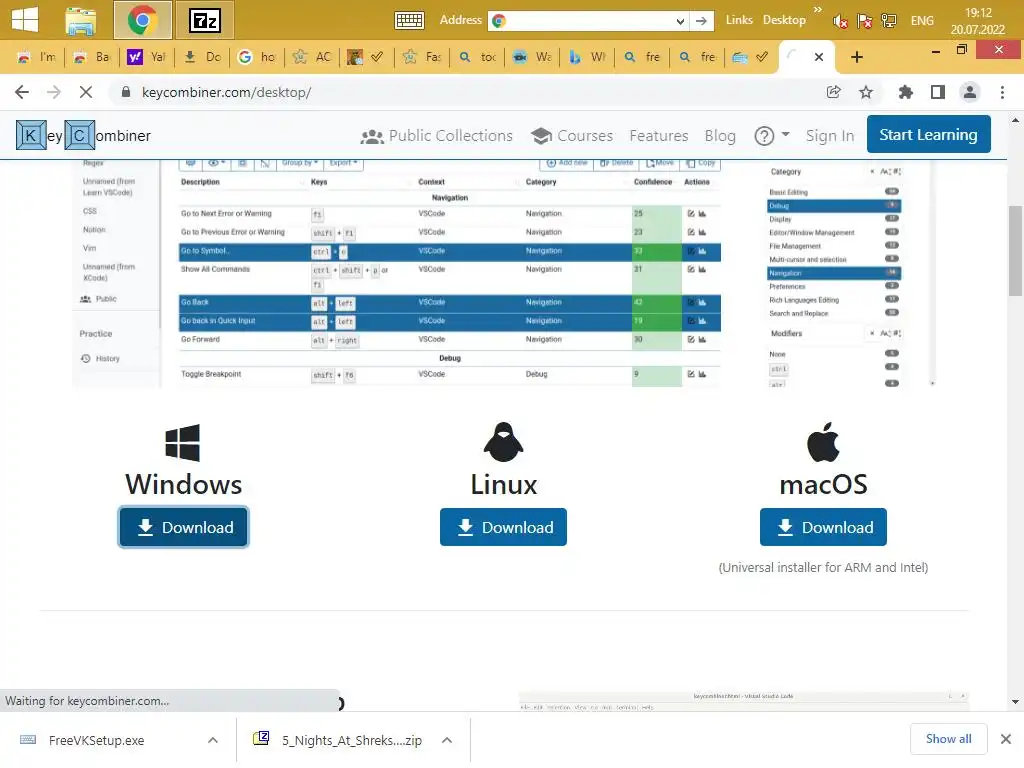Image resolution: width=1024 pixels, height=768 pixels.
Task: Toggle the Chrome side panel
Action: tap(938, 92)
